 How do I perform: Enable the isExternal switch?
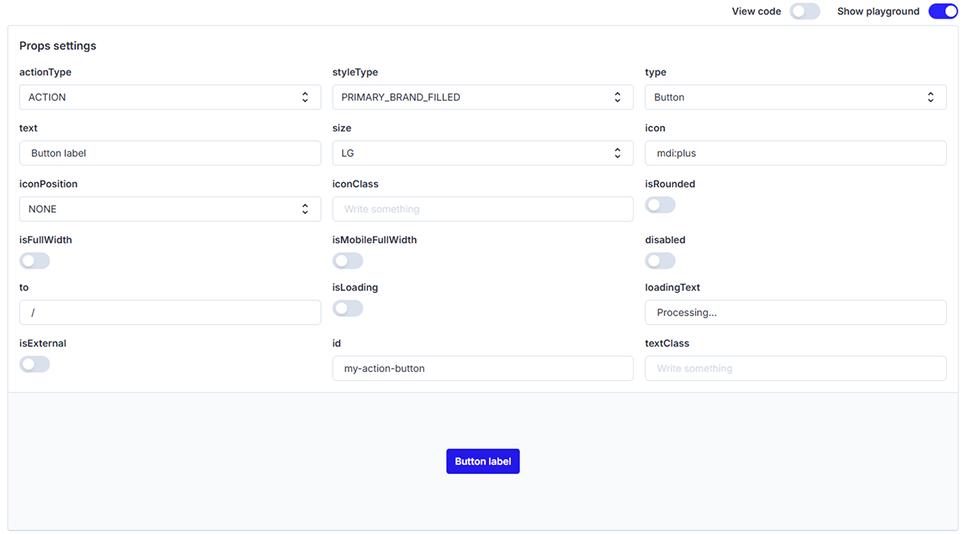(34, 364)
